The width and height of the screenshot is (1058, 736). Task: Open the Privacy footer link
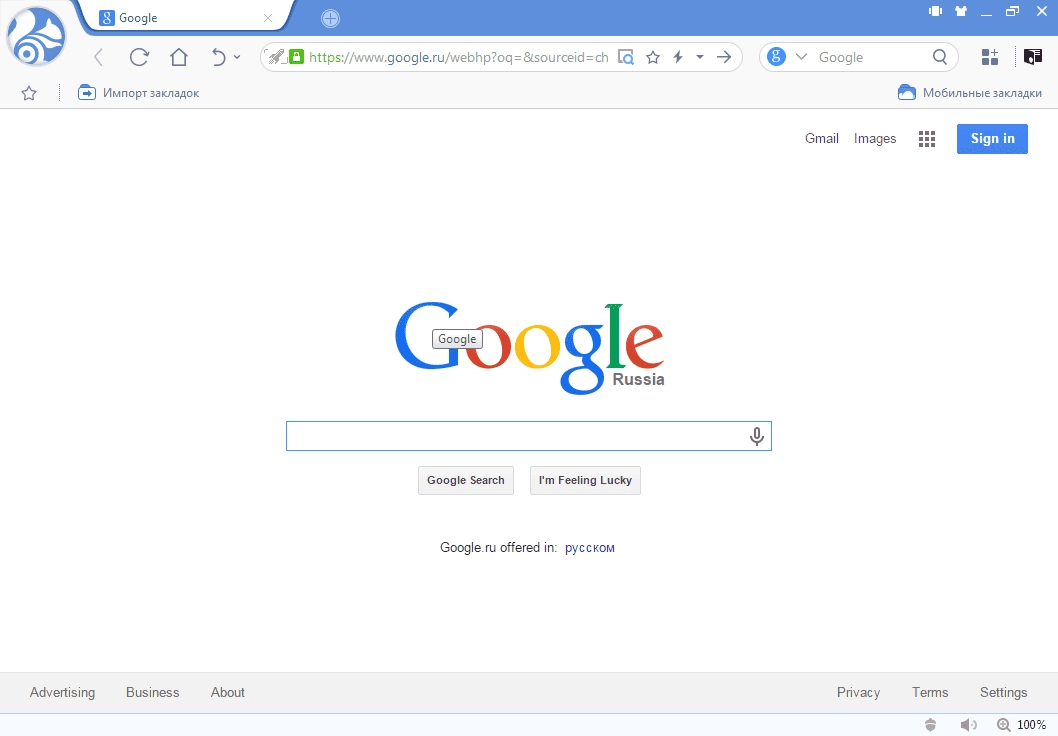(x=858, y=692)
